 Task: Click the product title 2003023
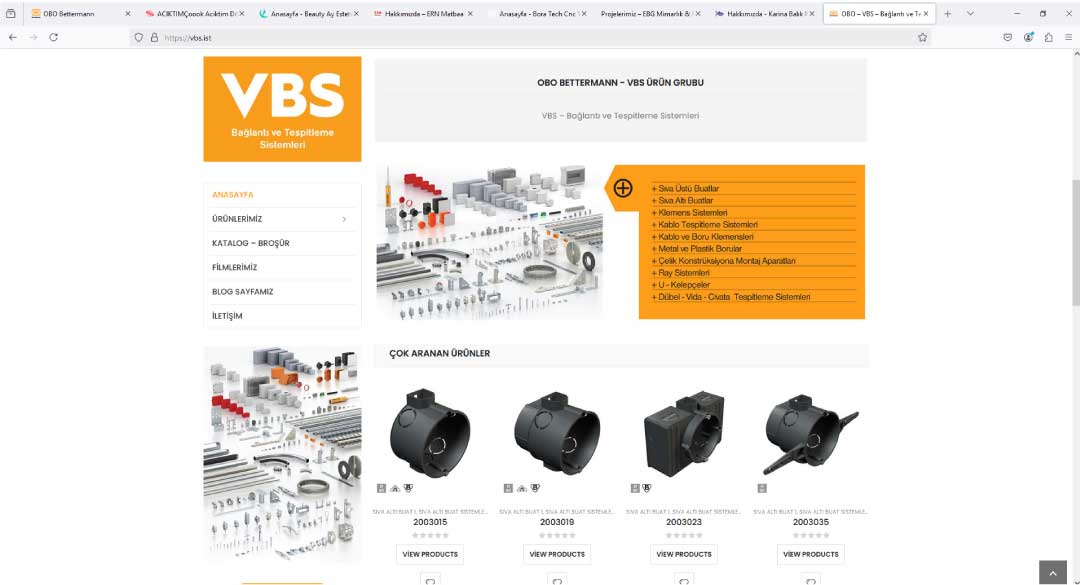tap(684, 522)
